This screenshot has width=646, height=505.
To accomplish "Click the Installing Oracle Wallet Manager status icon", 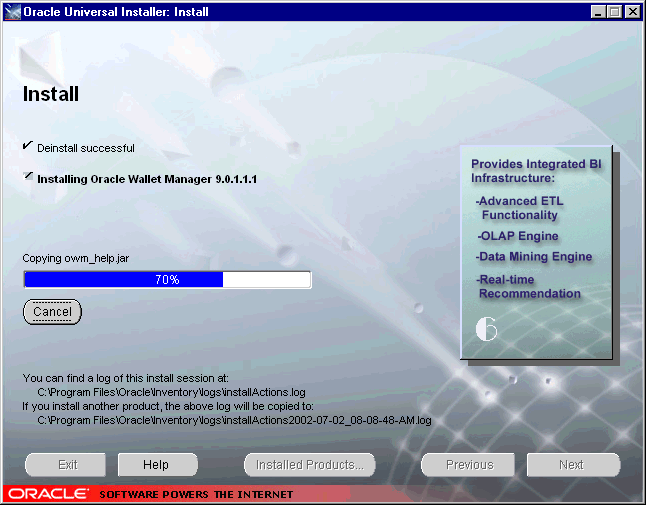I will click(28, 176).
